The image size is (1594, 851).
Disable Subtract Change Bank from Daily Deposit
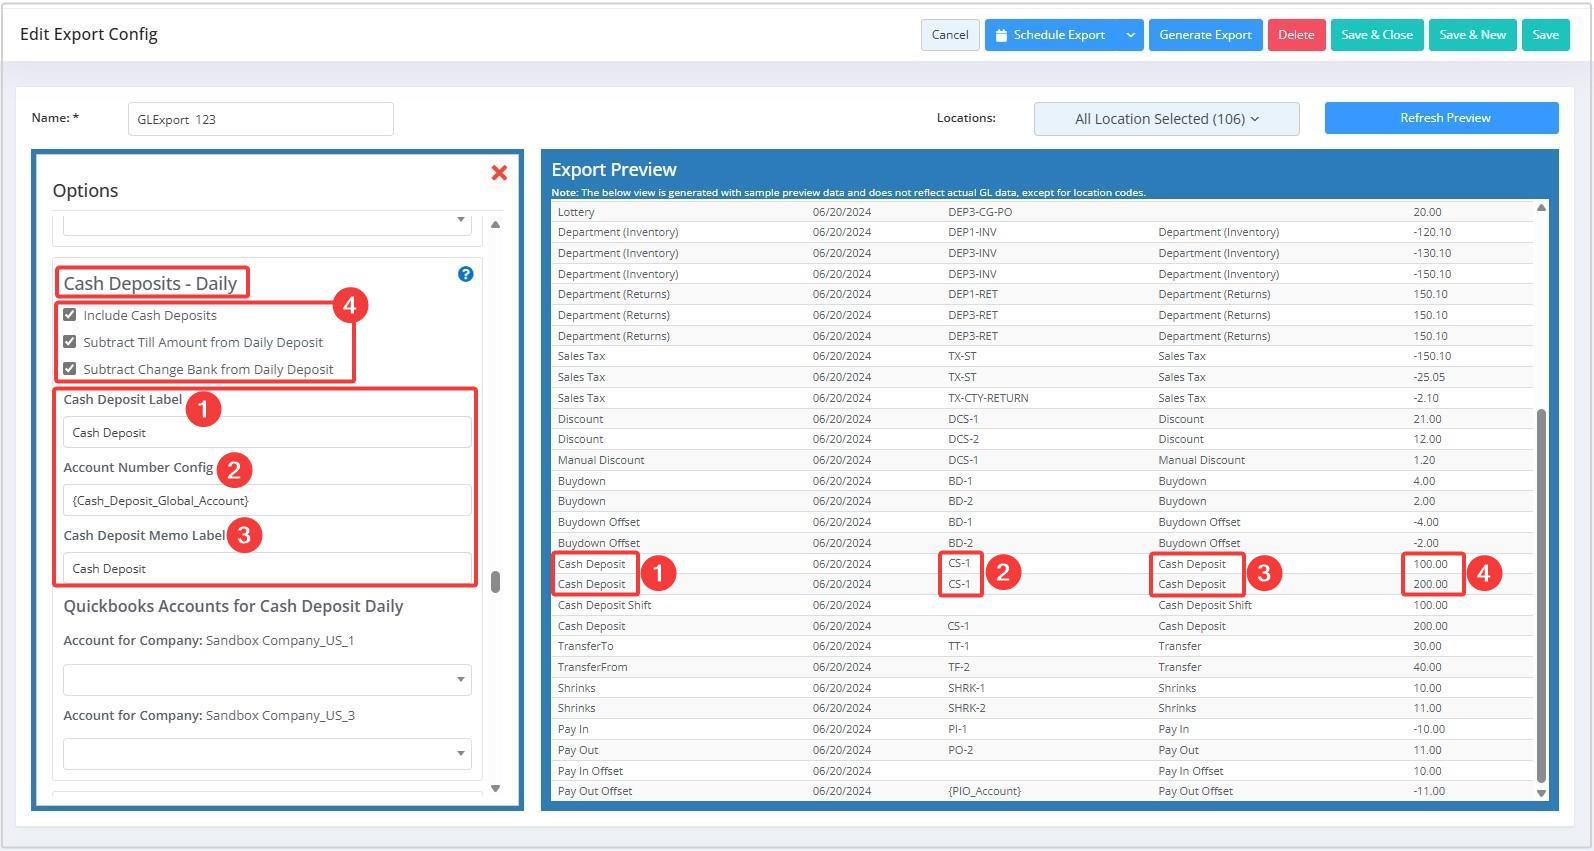point(70,369)
